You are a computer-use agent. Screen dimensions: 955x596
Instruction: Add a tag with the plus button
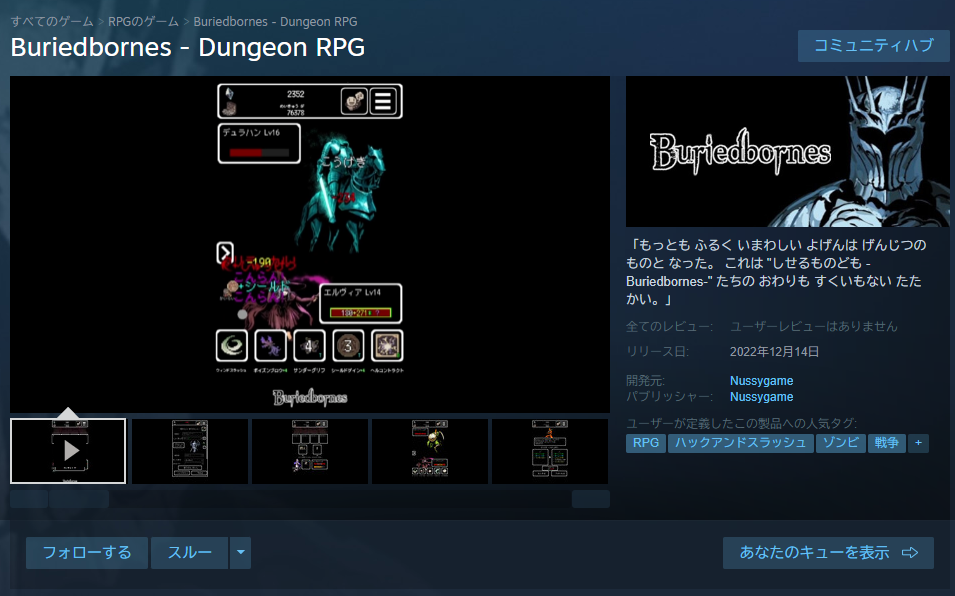[918, 443]
